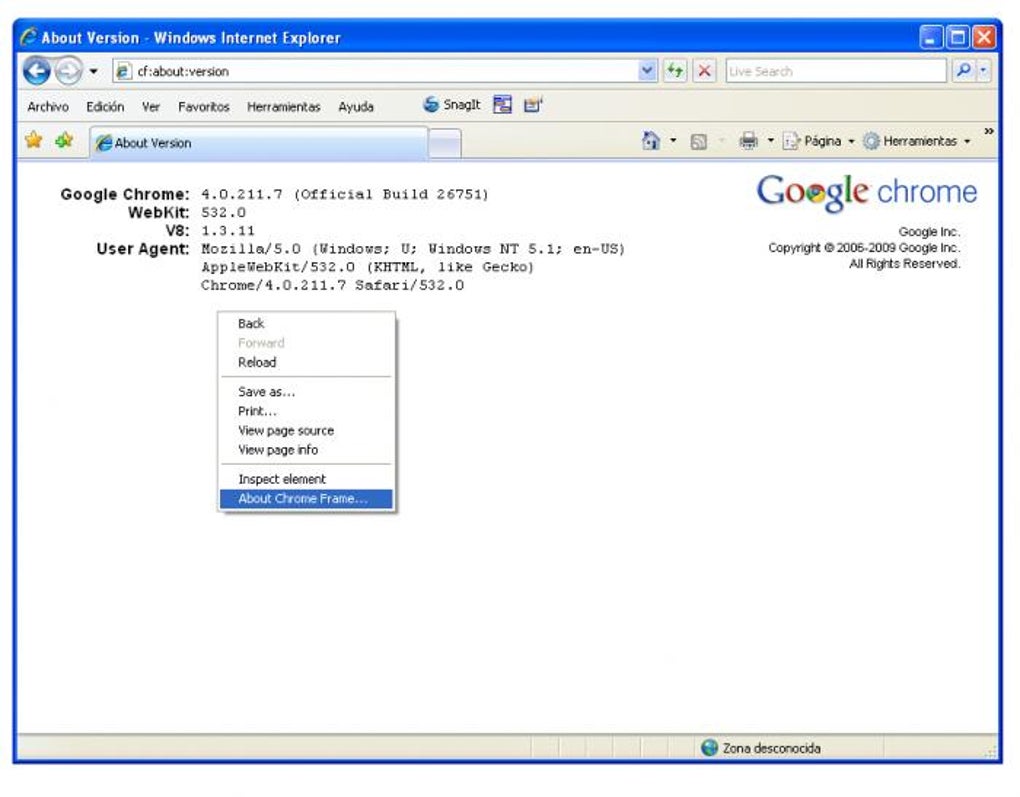Viewport: 1020px width, 797px height.
Task: Select About Chrome Frame... menu entry
Action: pyautogui.click(x=306, y=498)
